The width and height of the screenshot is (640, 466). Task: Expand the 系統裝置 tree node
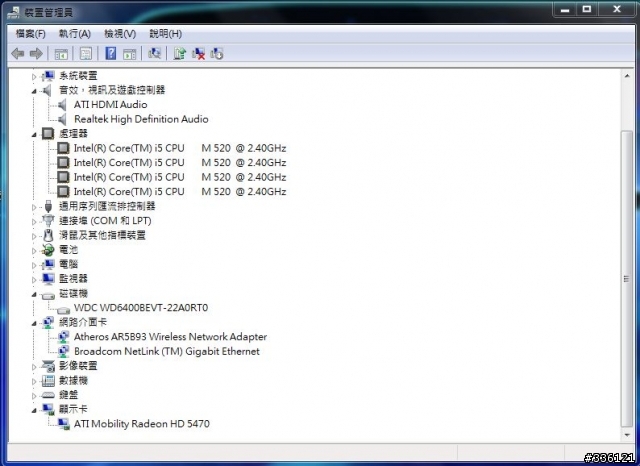[34, 76]
